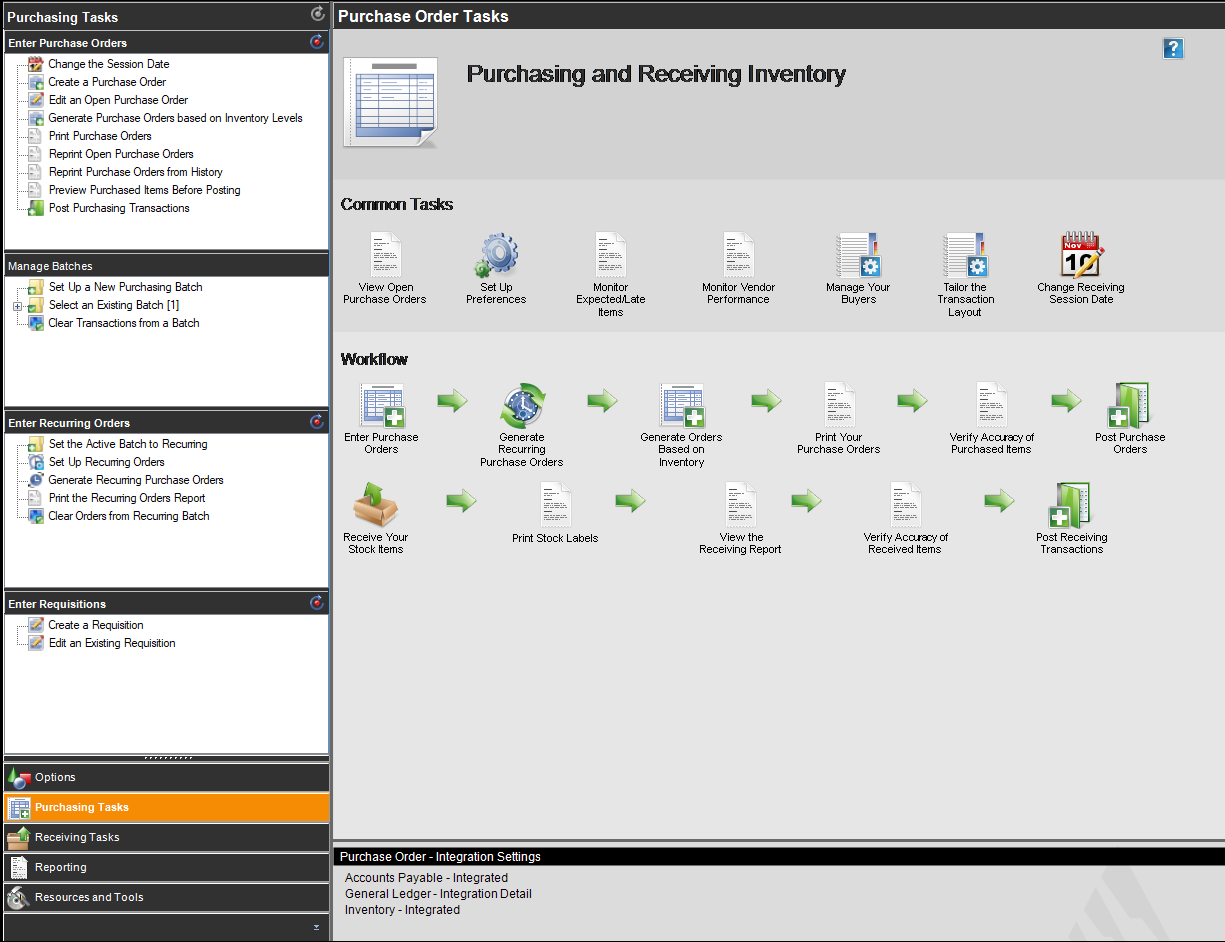Select Clear Transactions from a Batch
The image size is (1225, 942).
click(x=124, y=323)
